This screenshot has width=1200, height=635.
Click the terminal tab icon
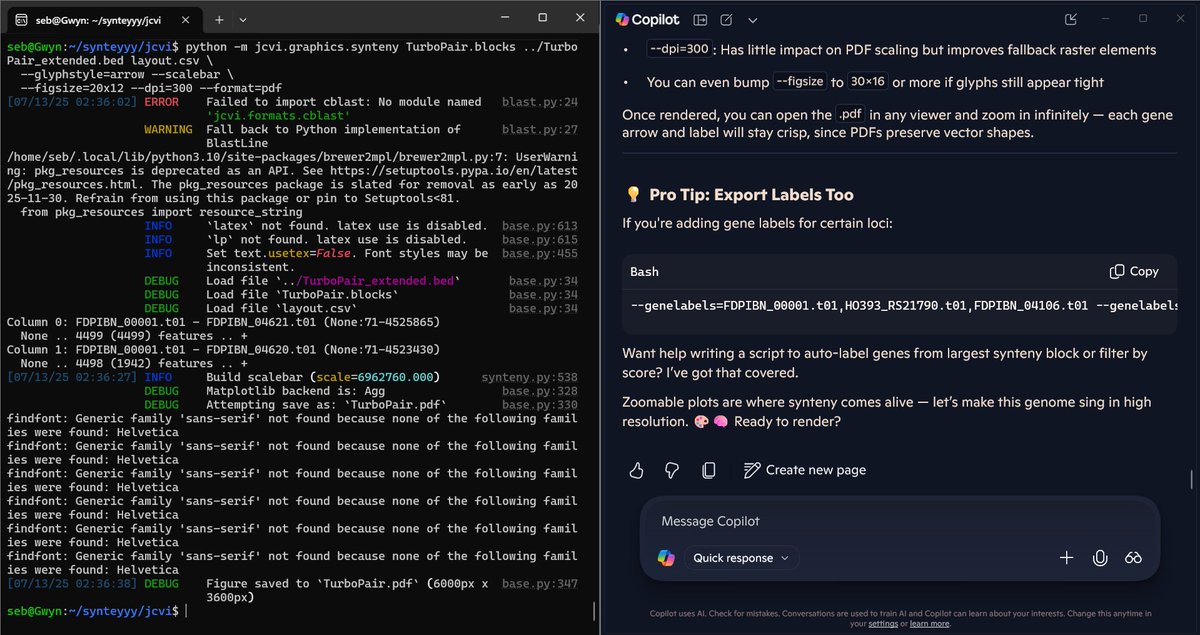pyautogui.click(x=21, y=19)
